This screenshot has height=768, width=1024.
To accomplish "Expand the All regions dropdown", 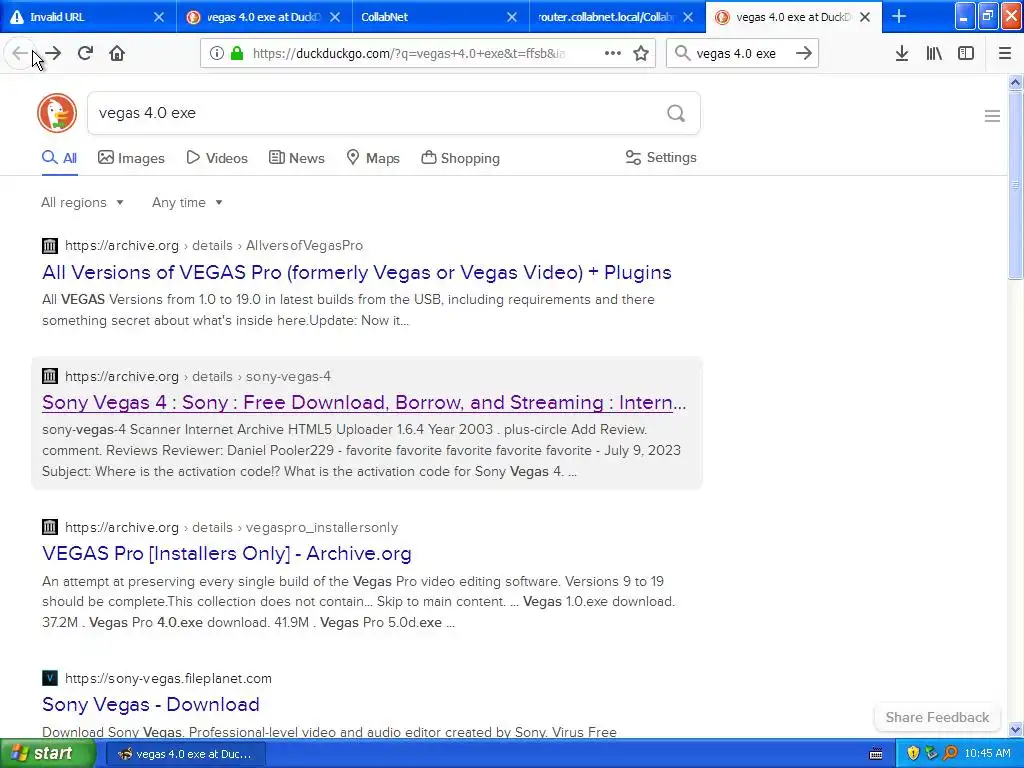I will click(x=82, y=202).
